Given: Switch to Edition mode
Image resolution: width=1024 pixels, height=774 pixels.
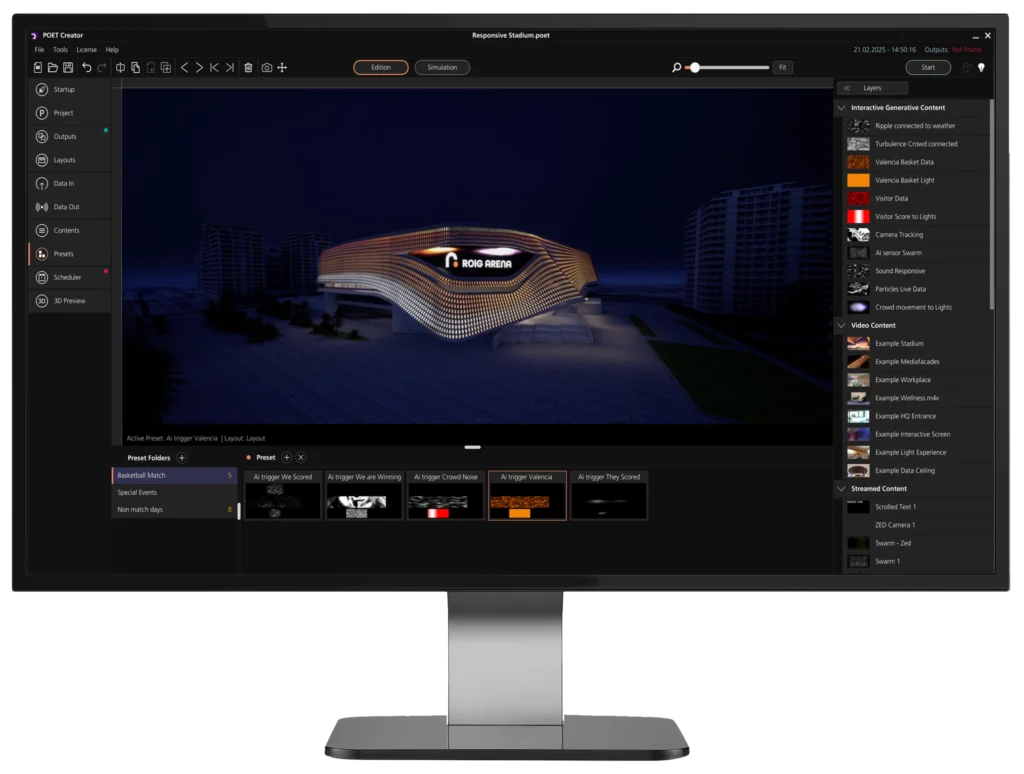Looking at the screenshot, I should [x=380, y=68].
